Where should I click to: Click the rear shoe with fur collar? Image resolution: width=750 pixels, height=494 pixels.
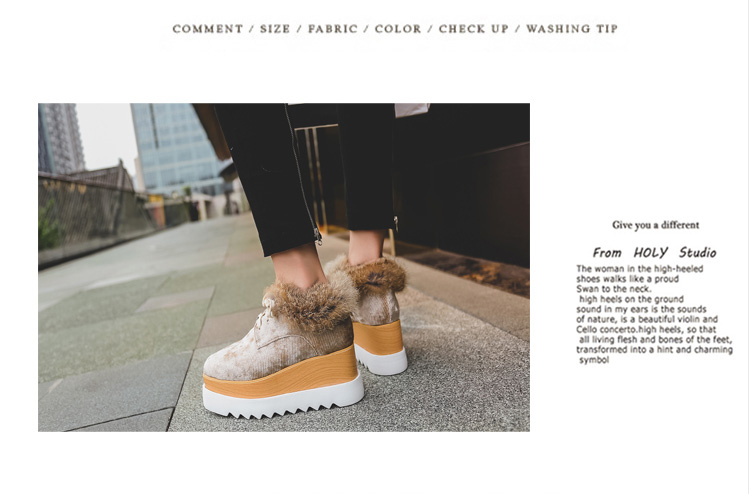coord(375,314)
